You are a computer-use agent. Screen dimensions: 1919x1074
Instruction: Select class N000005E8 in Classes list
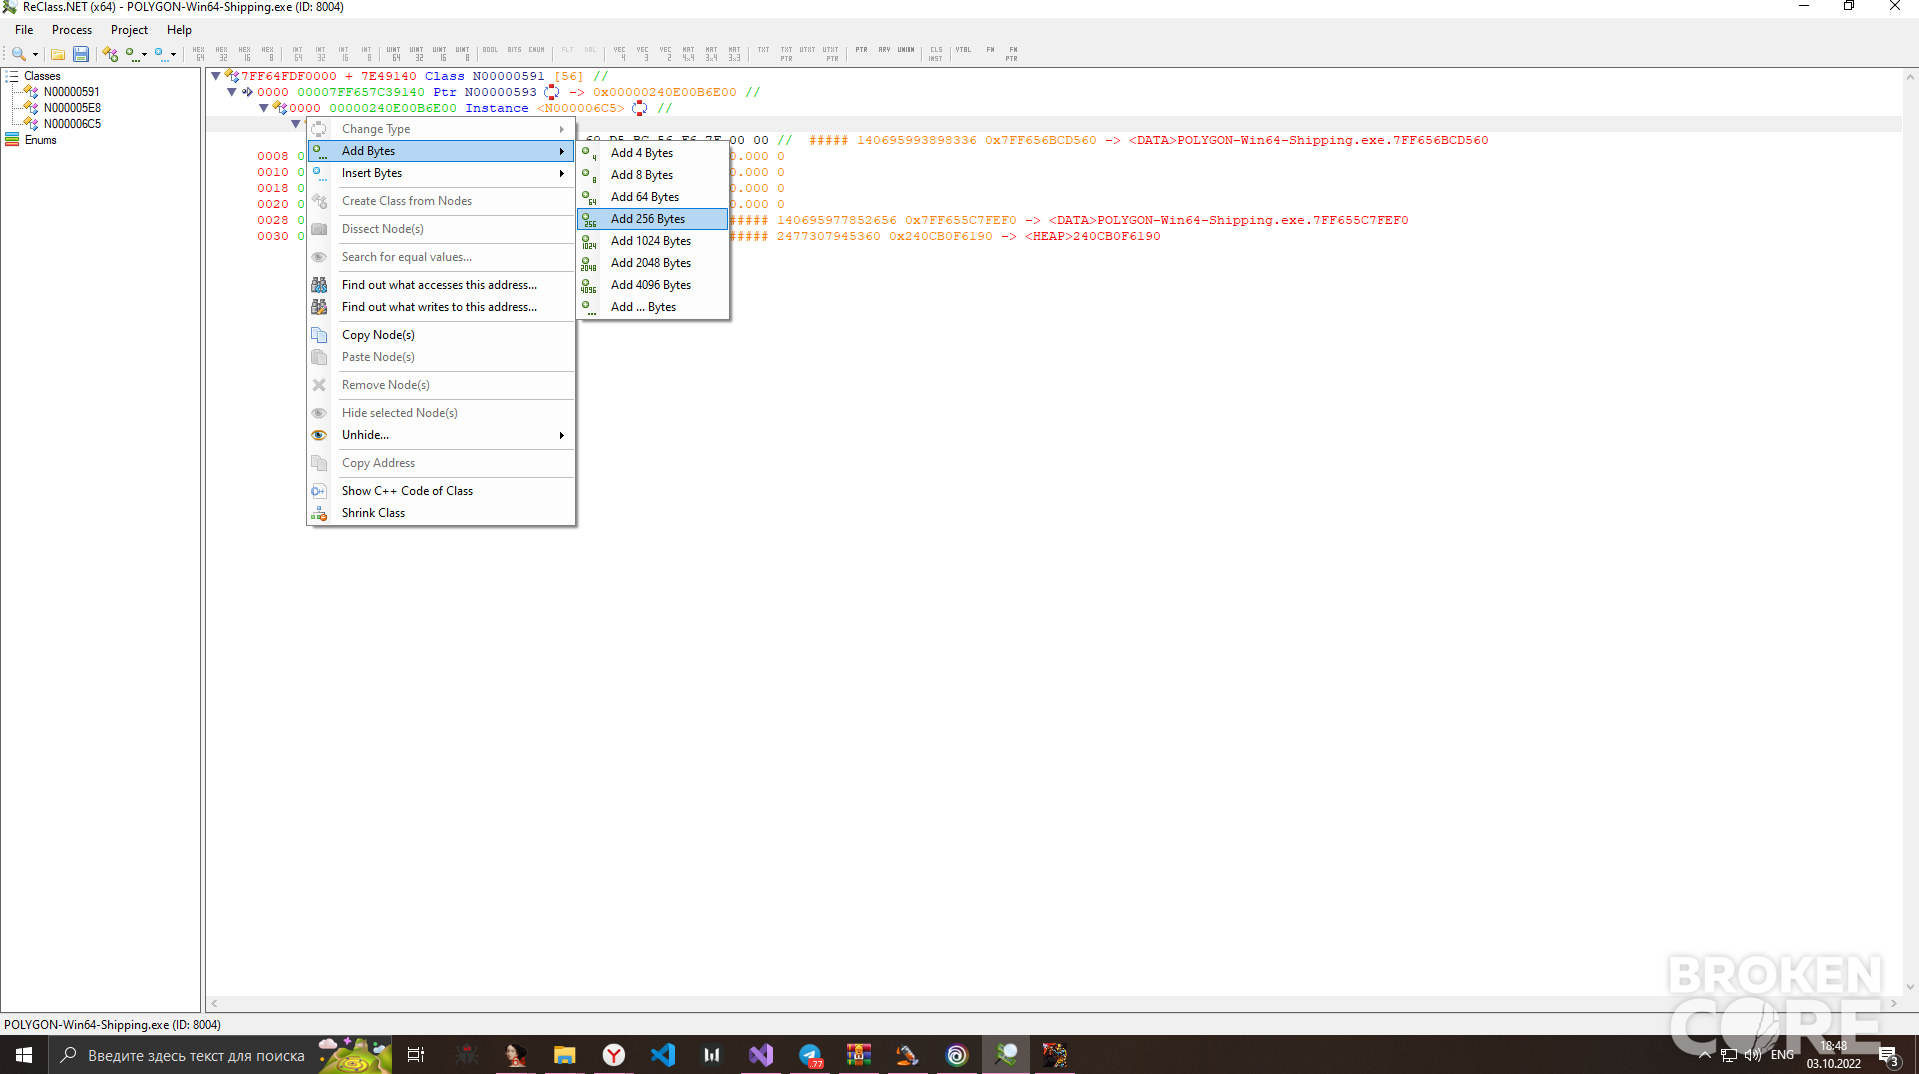pos(72,108)
